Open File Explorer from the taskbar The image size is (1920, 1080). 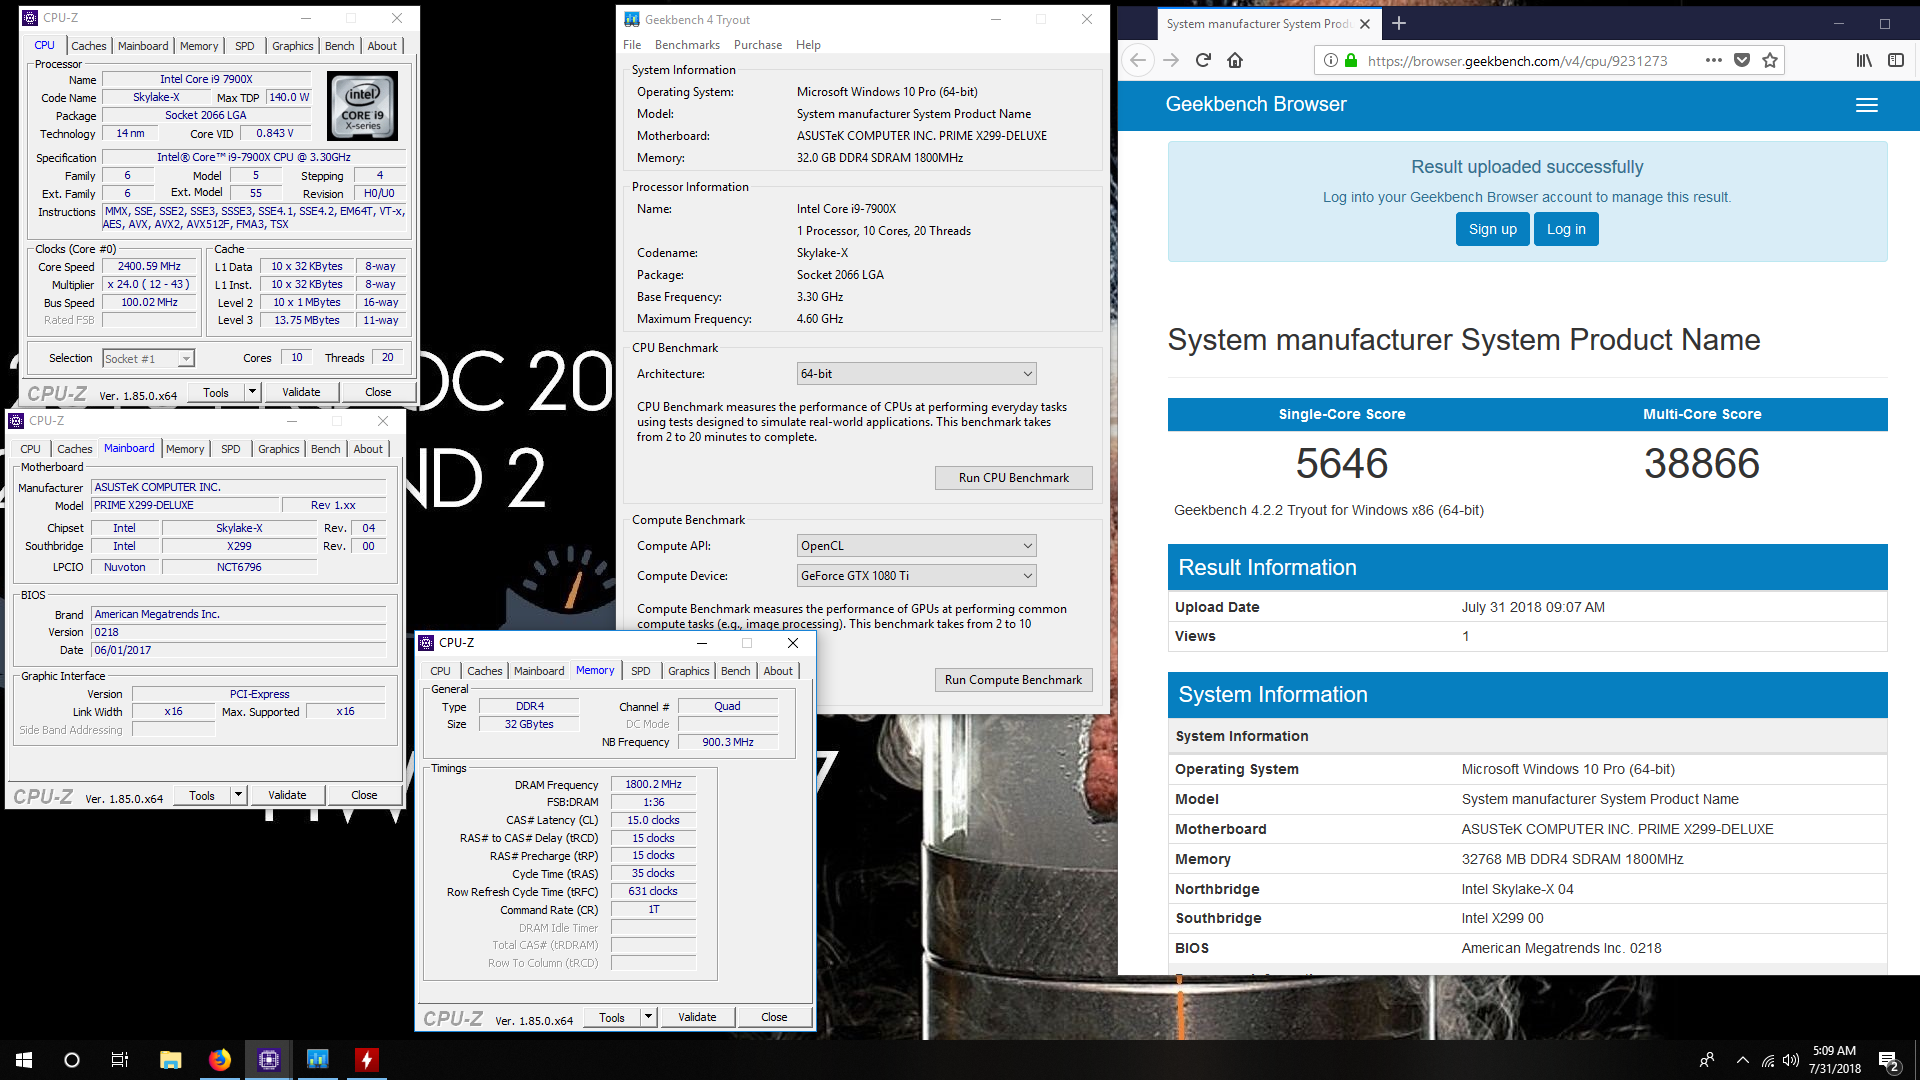tap(170, 1060)
